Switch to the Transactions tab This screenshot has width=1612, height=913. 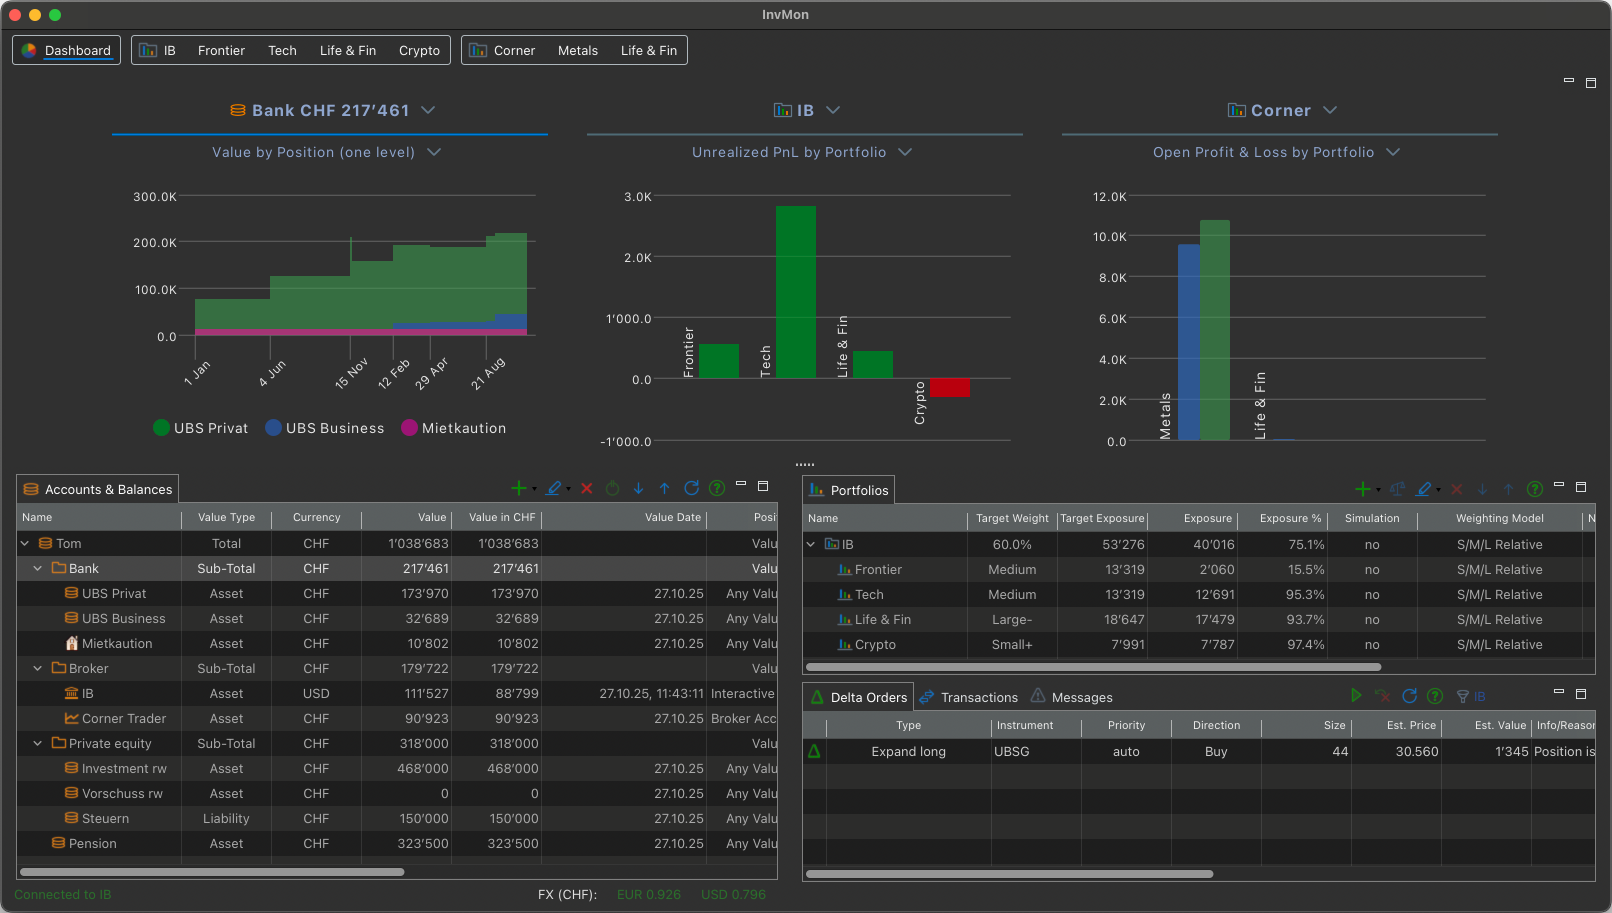coord(978,698)
